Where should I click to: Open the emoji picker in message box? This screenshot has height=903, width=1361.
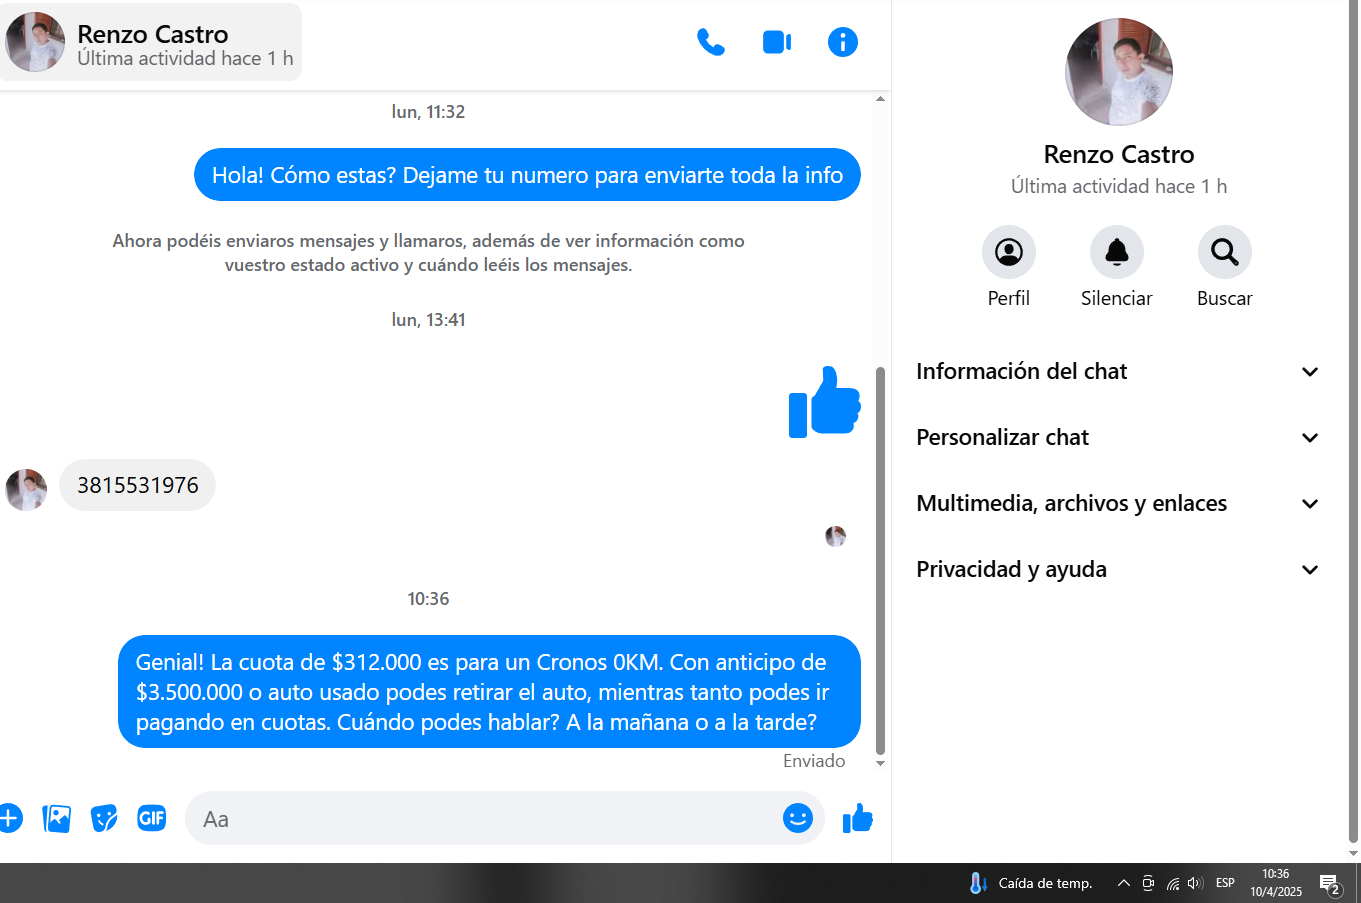(x=797, y=818)
